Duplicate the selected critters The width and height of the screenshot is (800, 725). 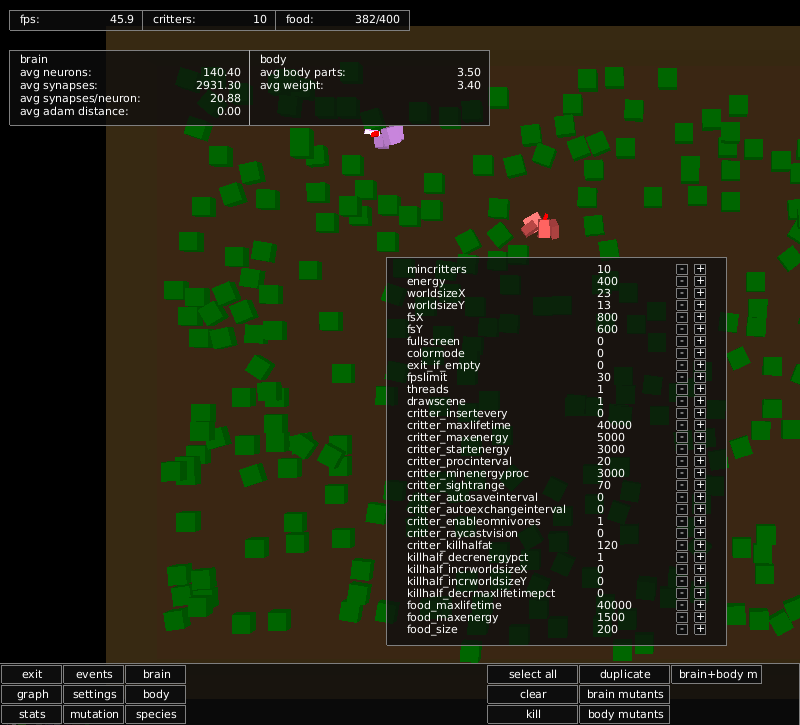[x=625, y=674]
